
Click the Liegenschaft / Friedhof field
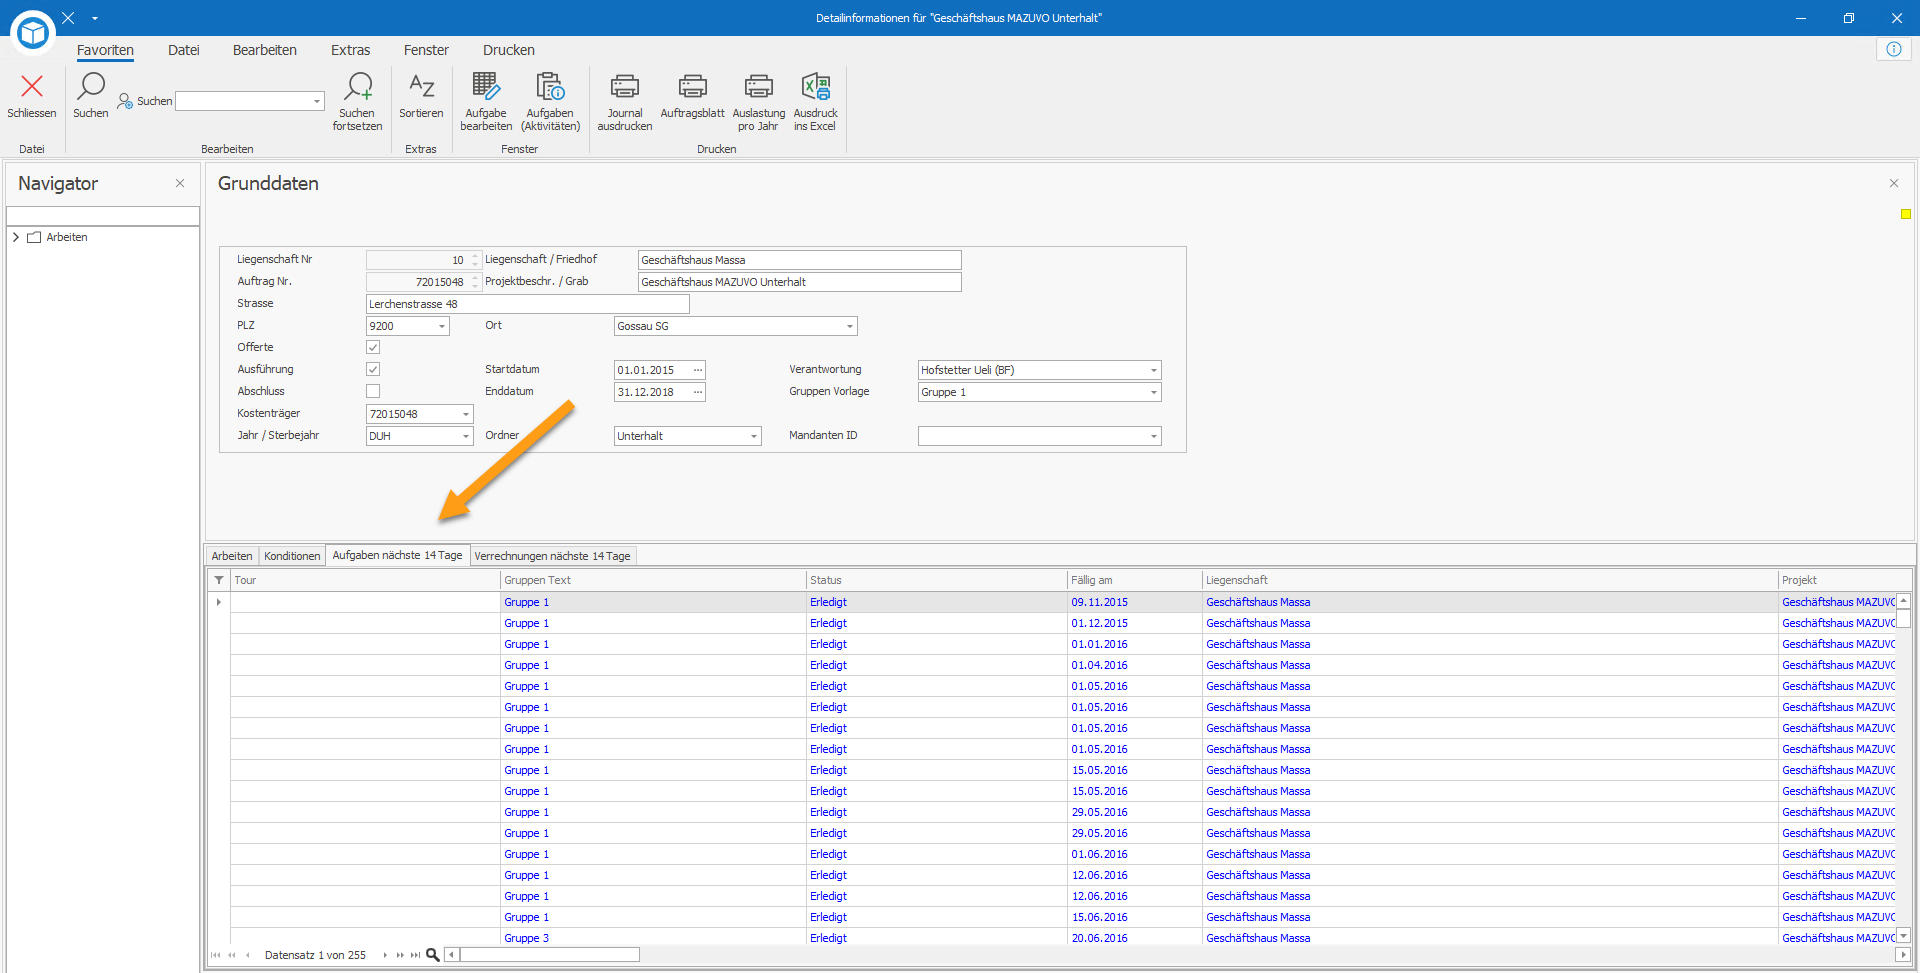799,260
